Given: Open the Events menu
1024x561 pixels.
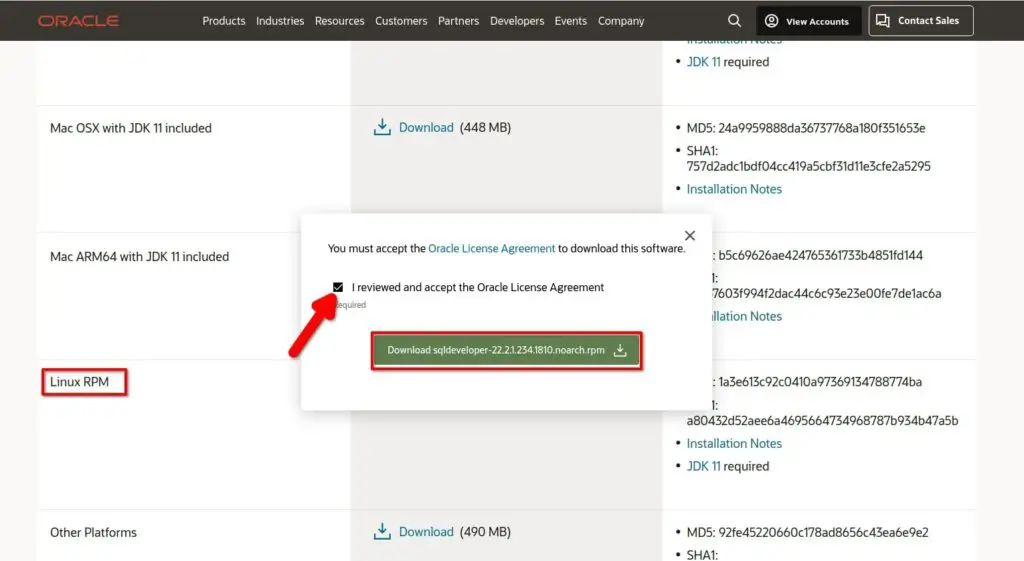Looking at the screenshot, I should point(571,21).
